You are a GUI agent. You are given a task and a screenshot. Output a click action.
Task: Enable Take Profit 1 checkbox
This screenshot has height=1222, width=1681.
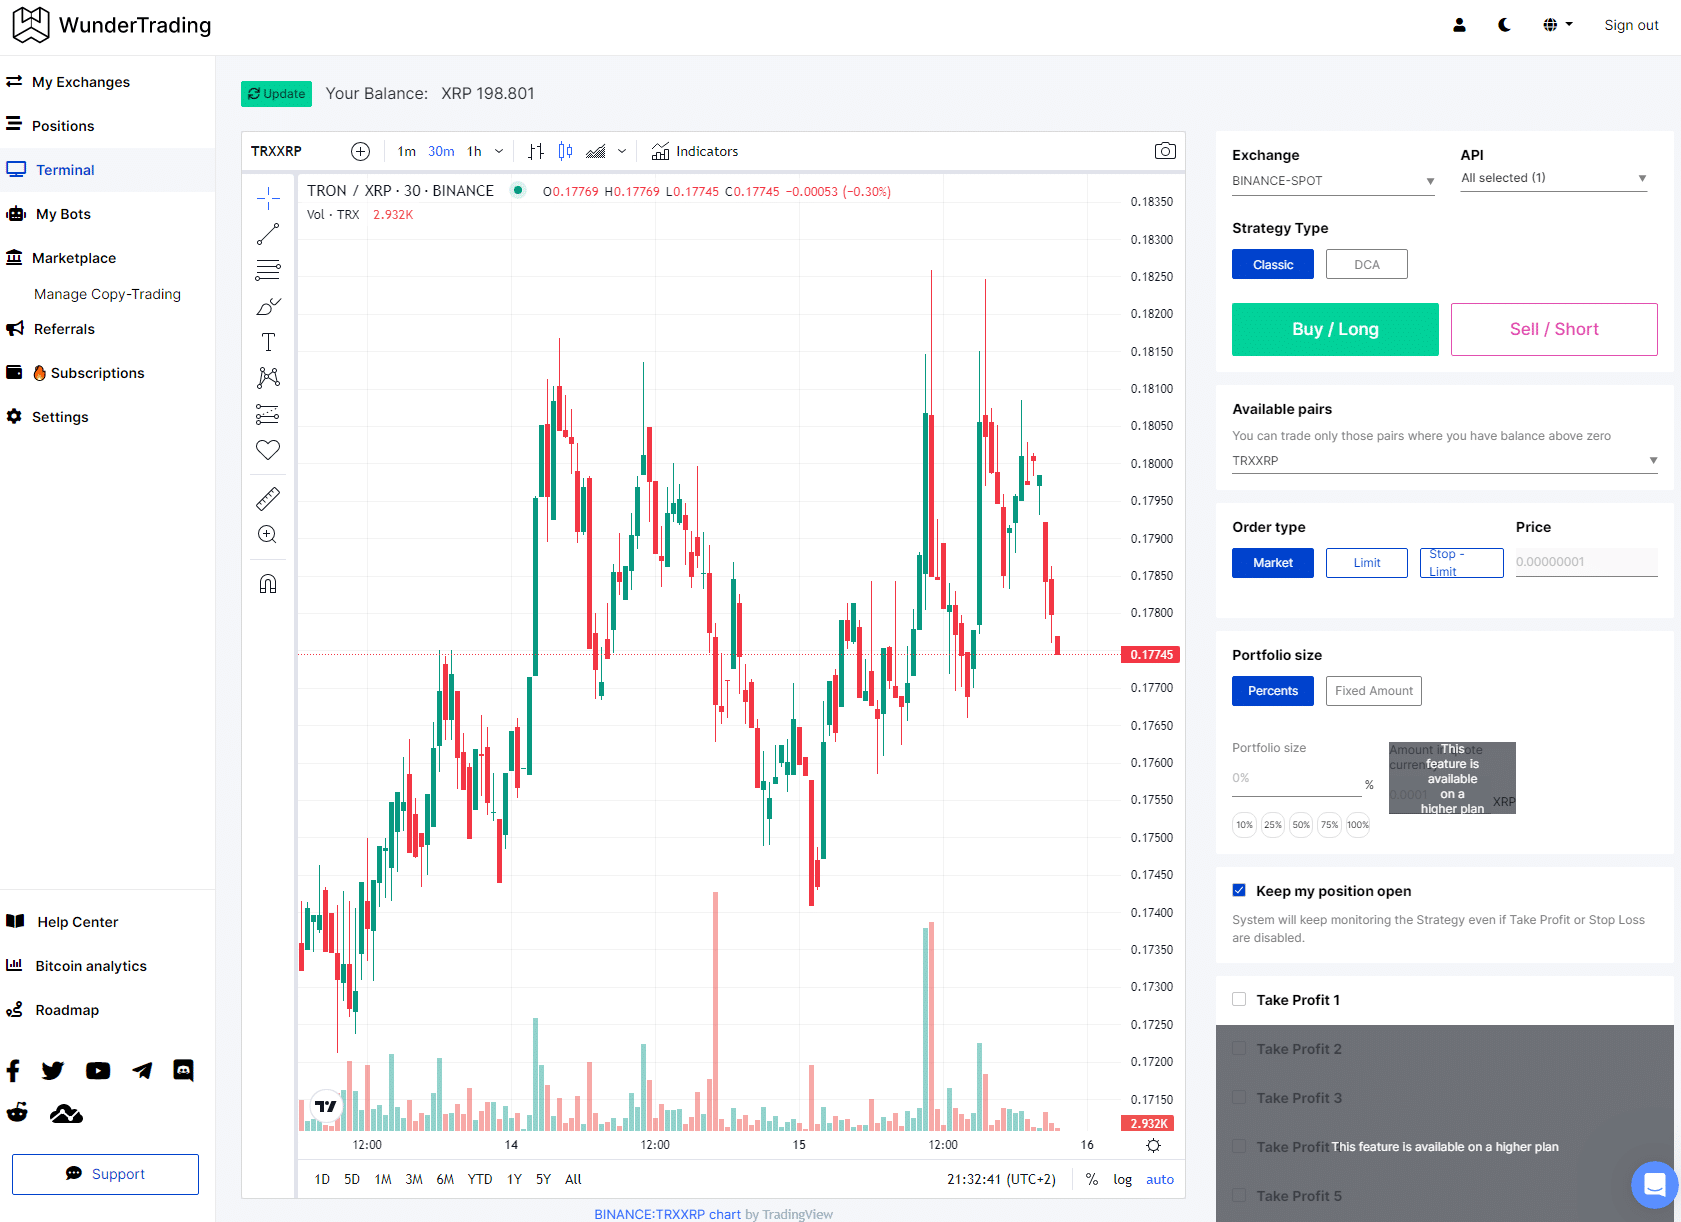click(1239, 999)
